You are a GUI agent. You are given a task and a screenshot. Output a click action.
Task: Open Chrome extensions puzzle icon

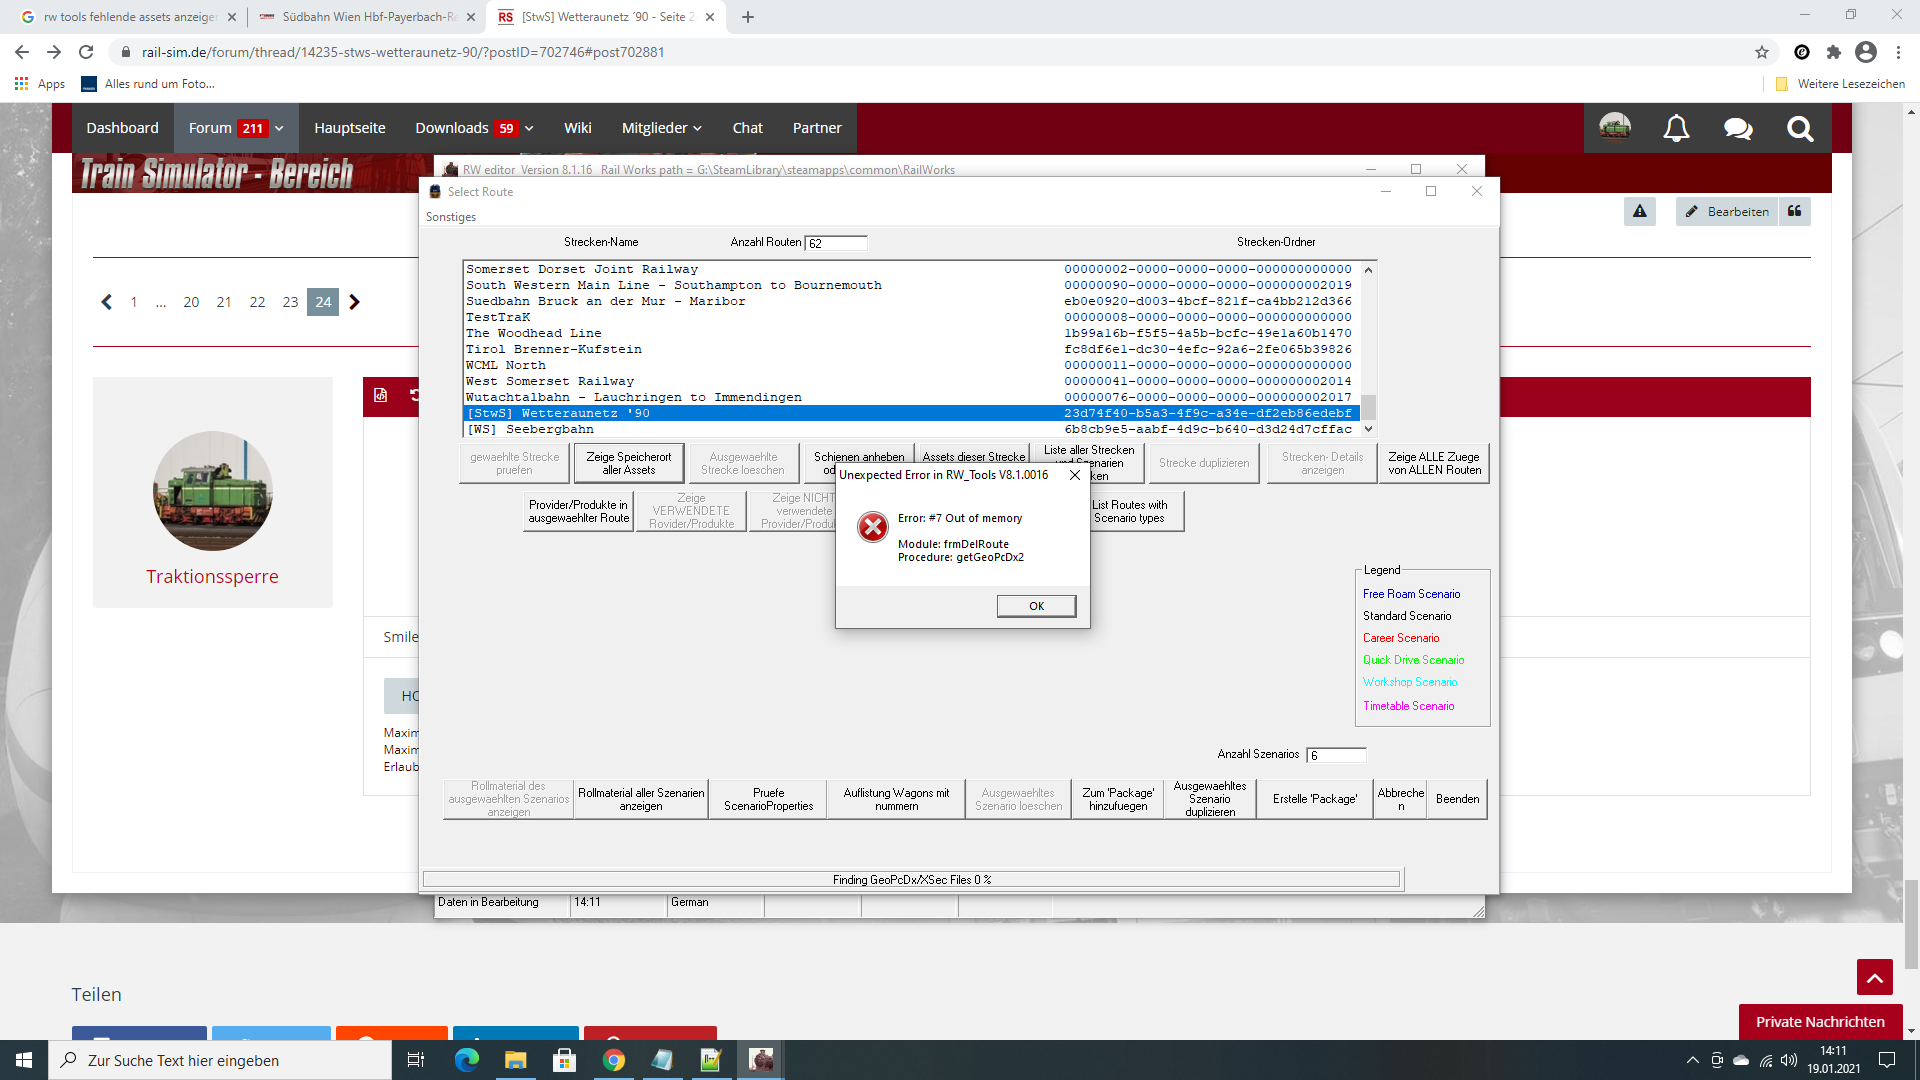coord(1833,52)
